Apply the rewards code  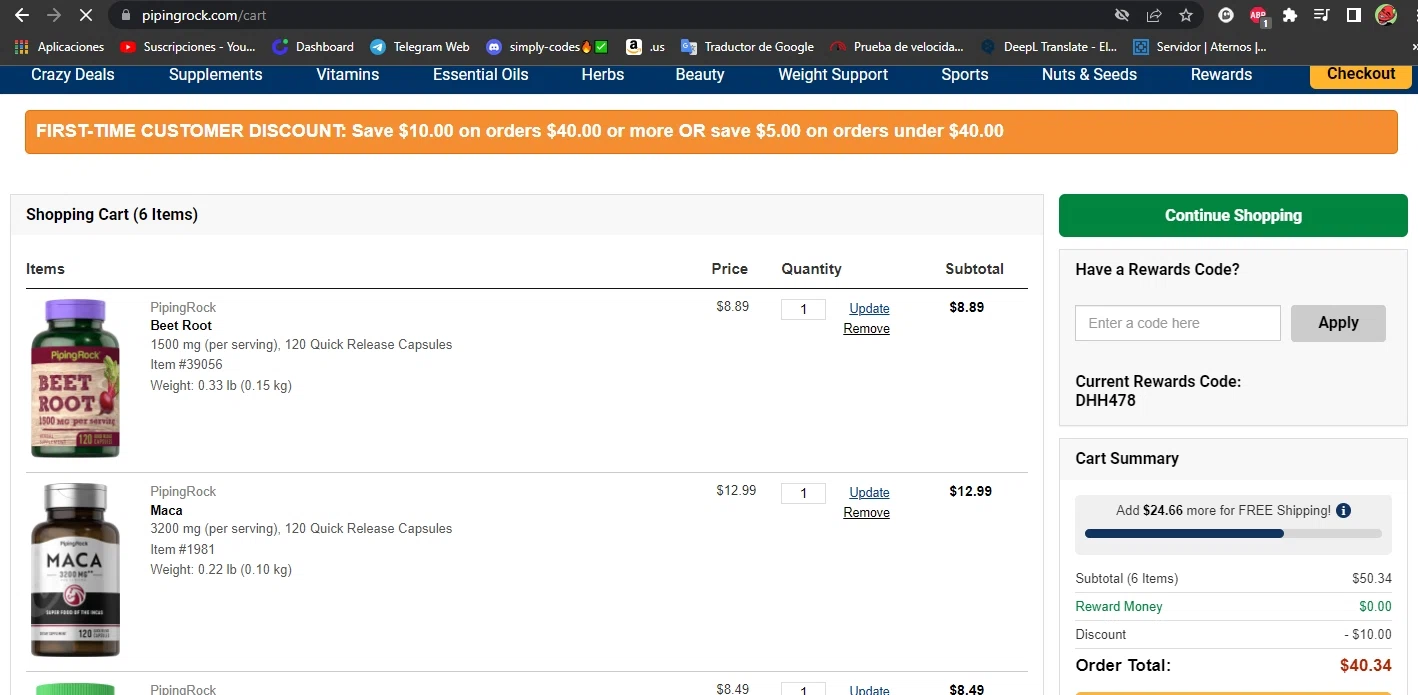(1338, 323)
